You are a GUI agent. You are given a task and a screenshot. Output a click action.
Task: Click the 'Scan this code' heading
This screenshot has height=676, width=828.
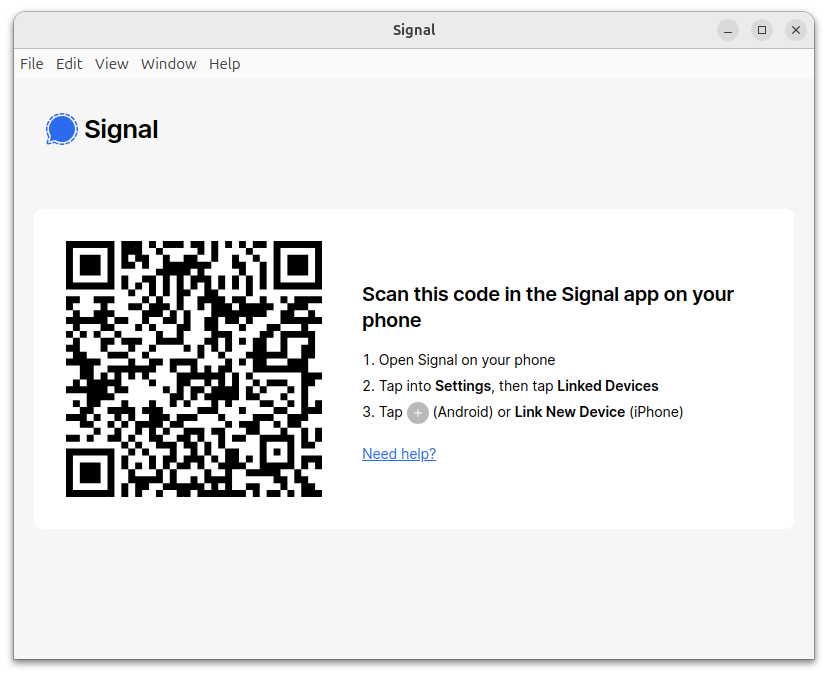click(x=548, y=307)
